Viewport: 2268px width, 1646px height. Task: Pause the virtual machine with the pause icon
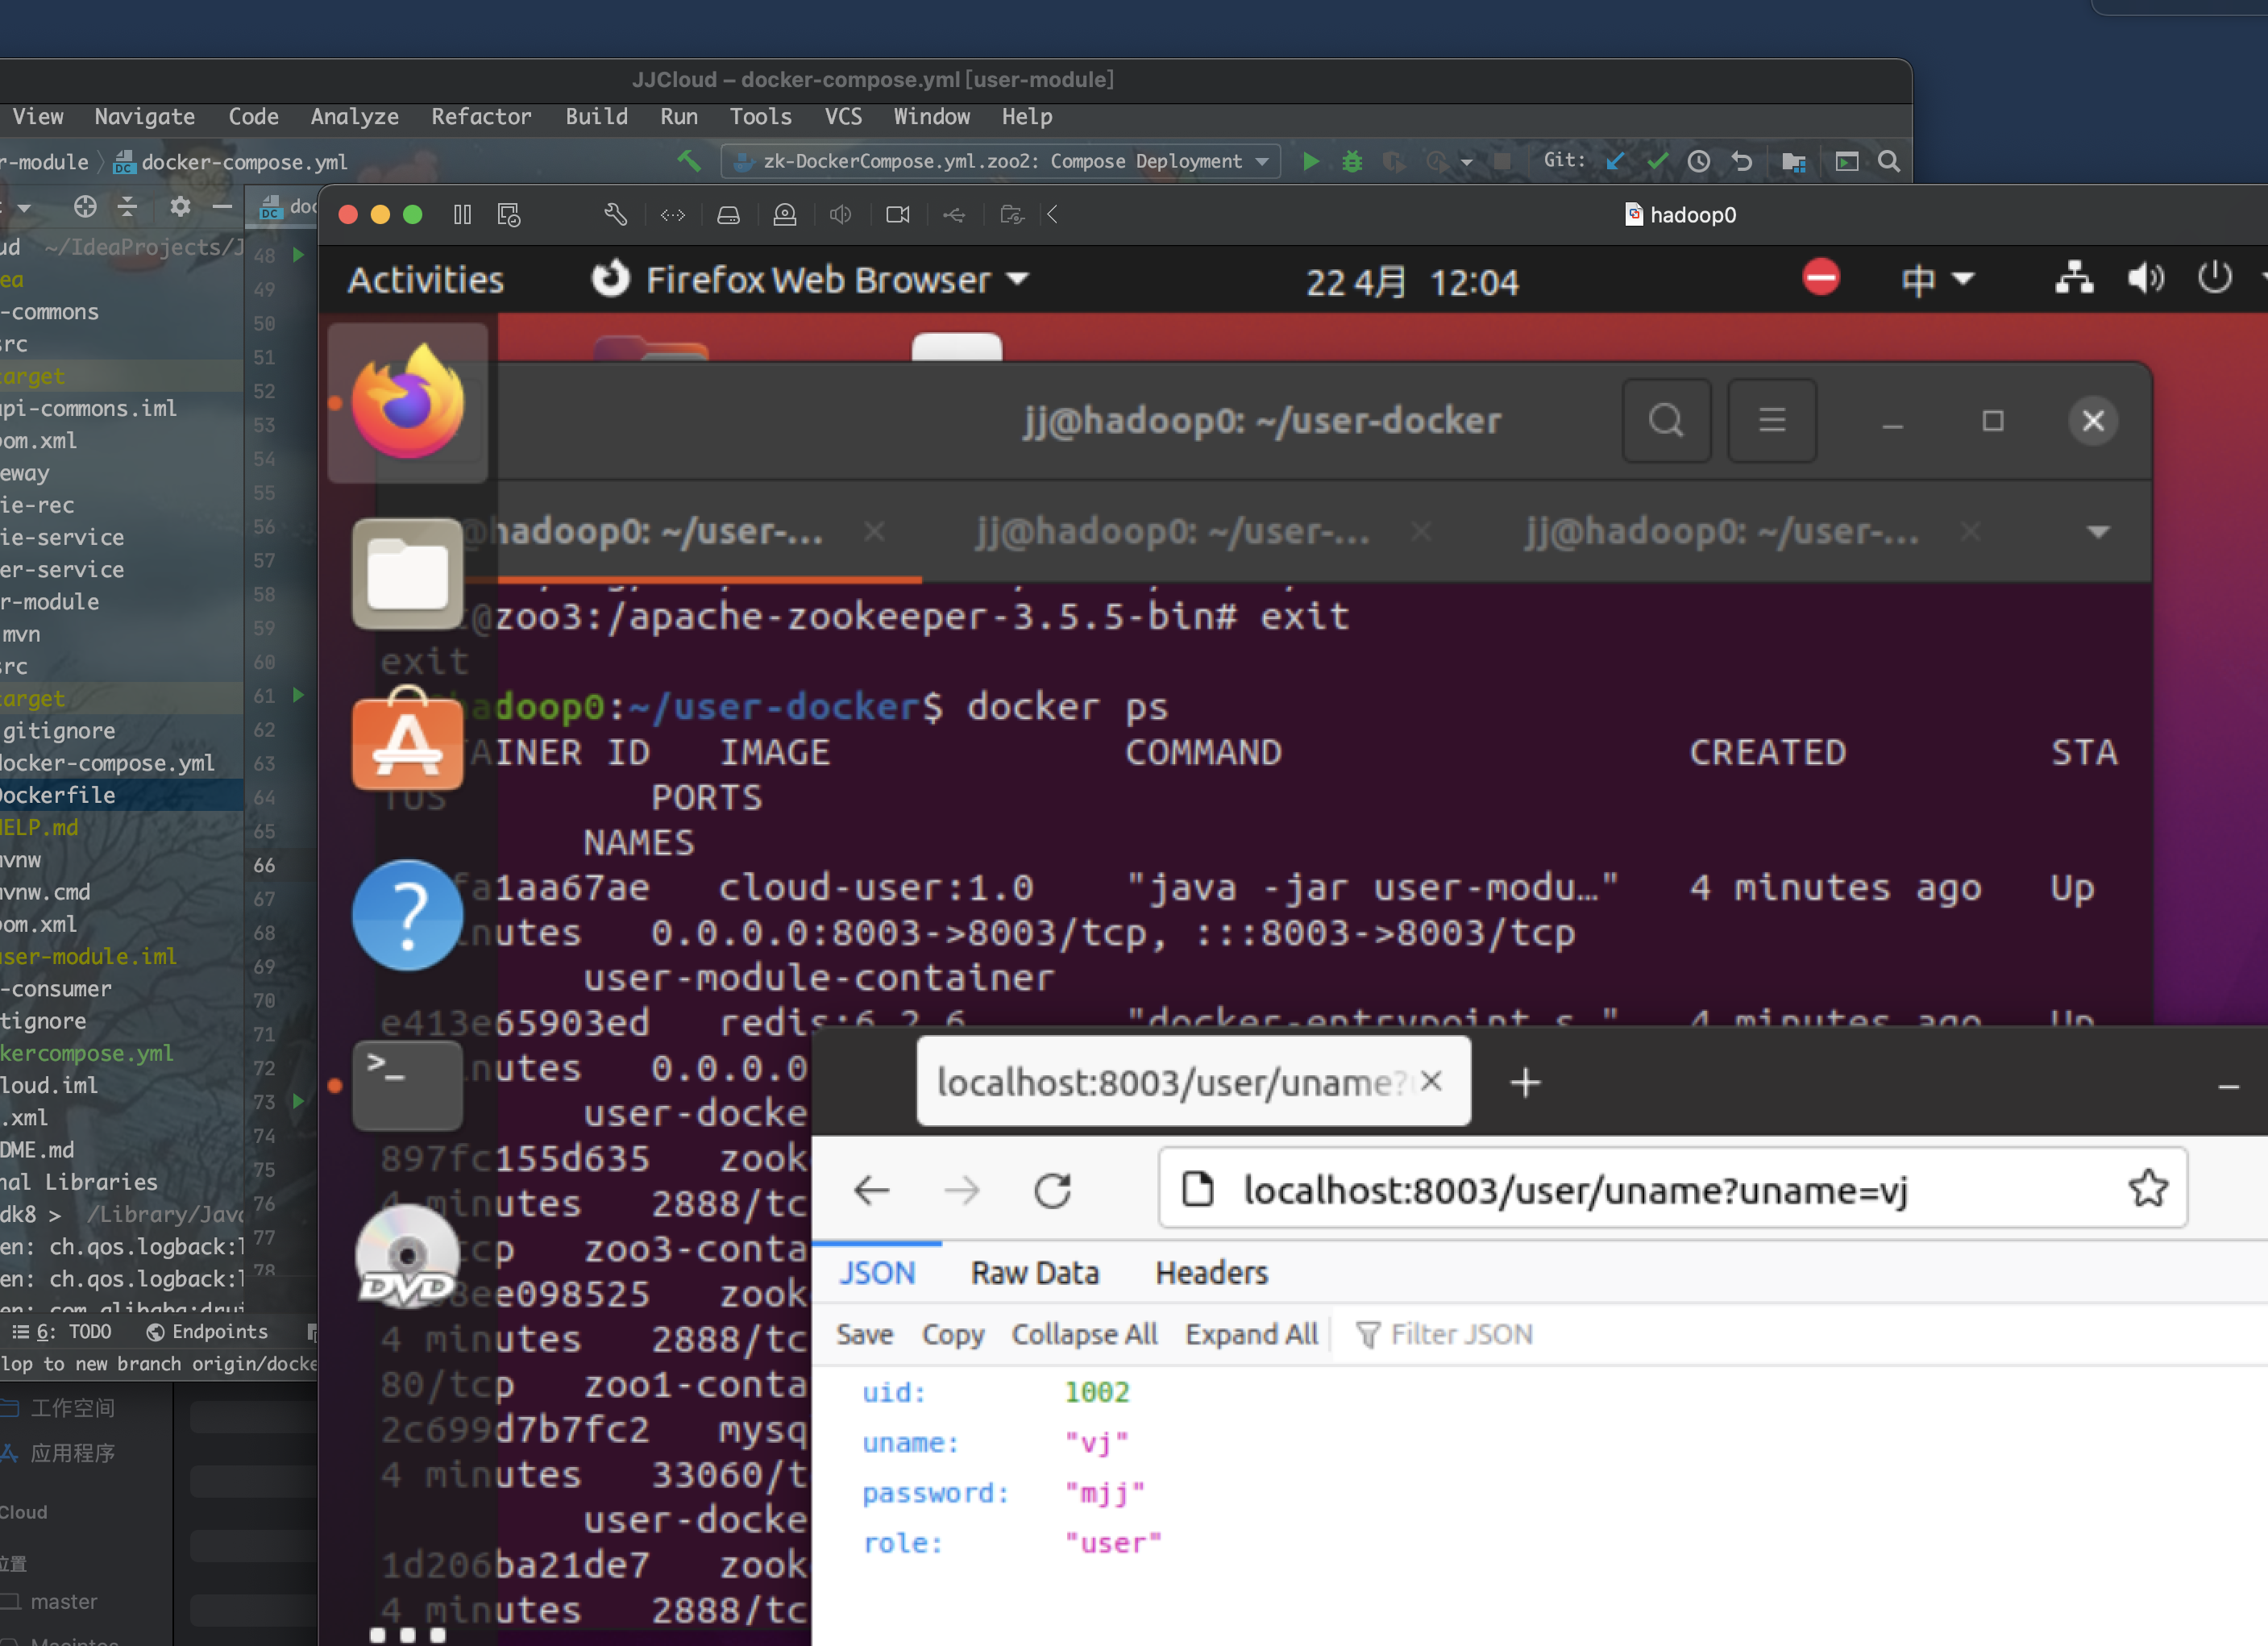[462, 214]
